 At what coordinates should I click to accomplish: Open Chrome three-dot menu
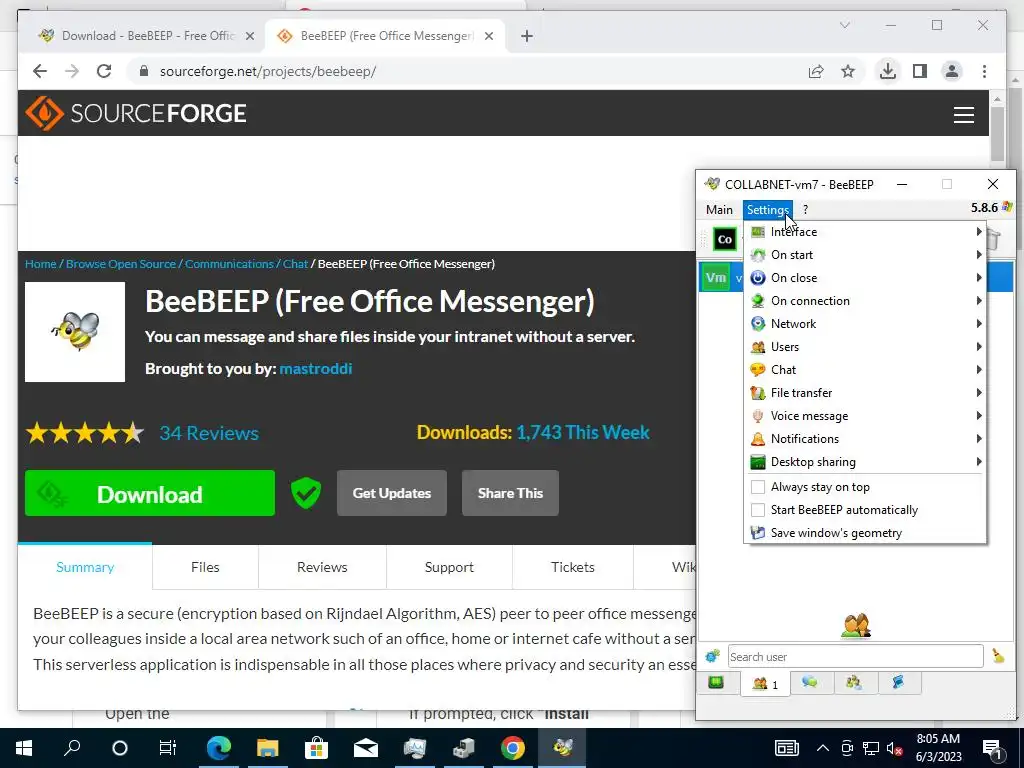pyautogui.click(x=984, y=71)
